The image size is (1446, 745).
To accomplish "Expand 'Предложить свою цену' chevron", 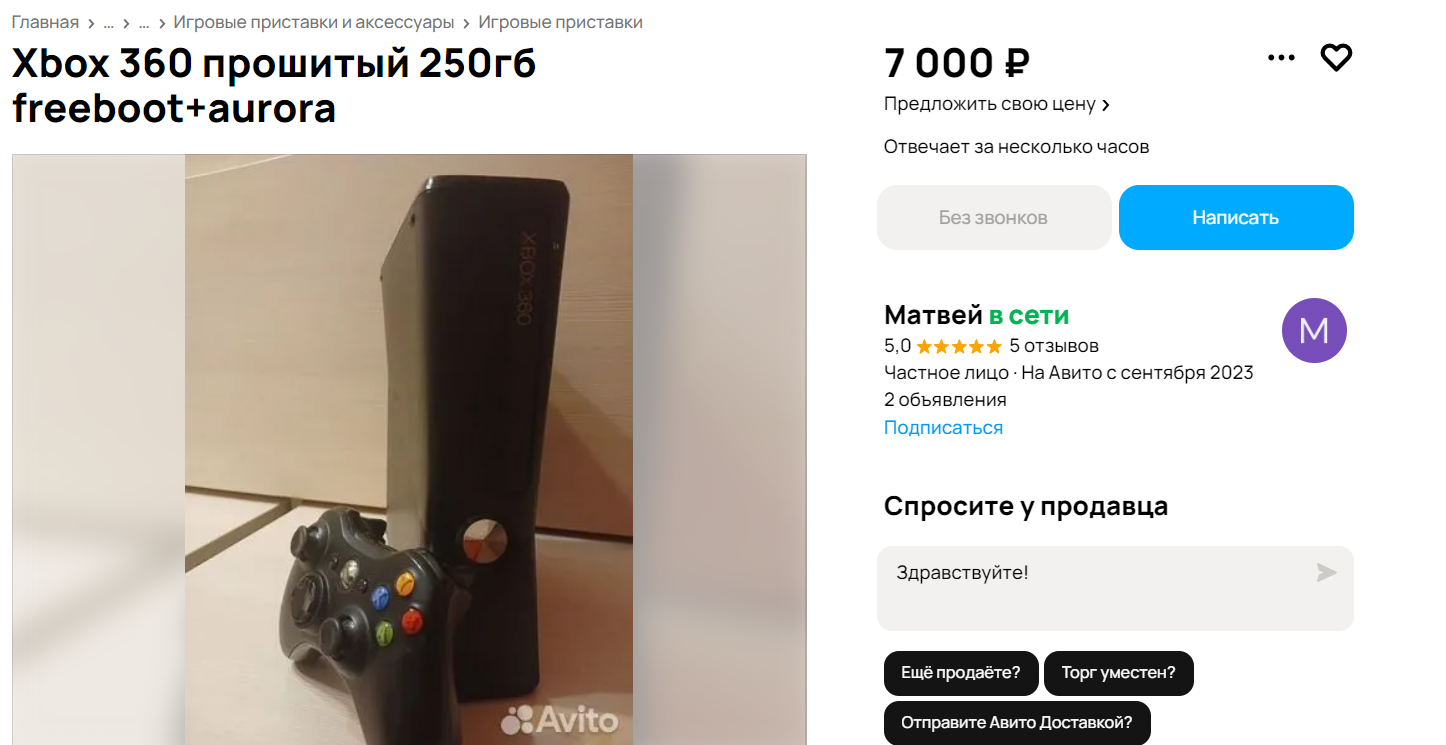I will point(1105,104).
